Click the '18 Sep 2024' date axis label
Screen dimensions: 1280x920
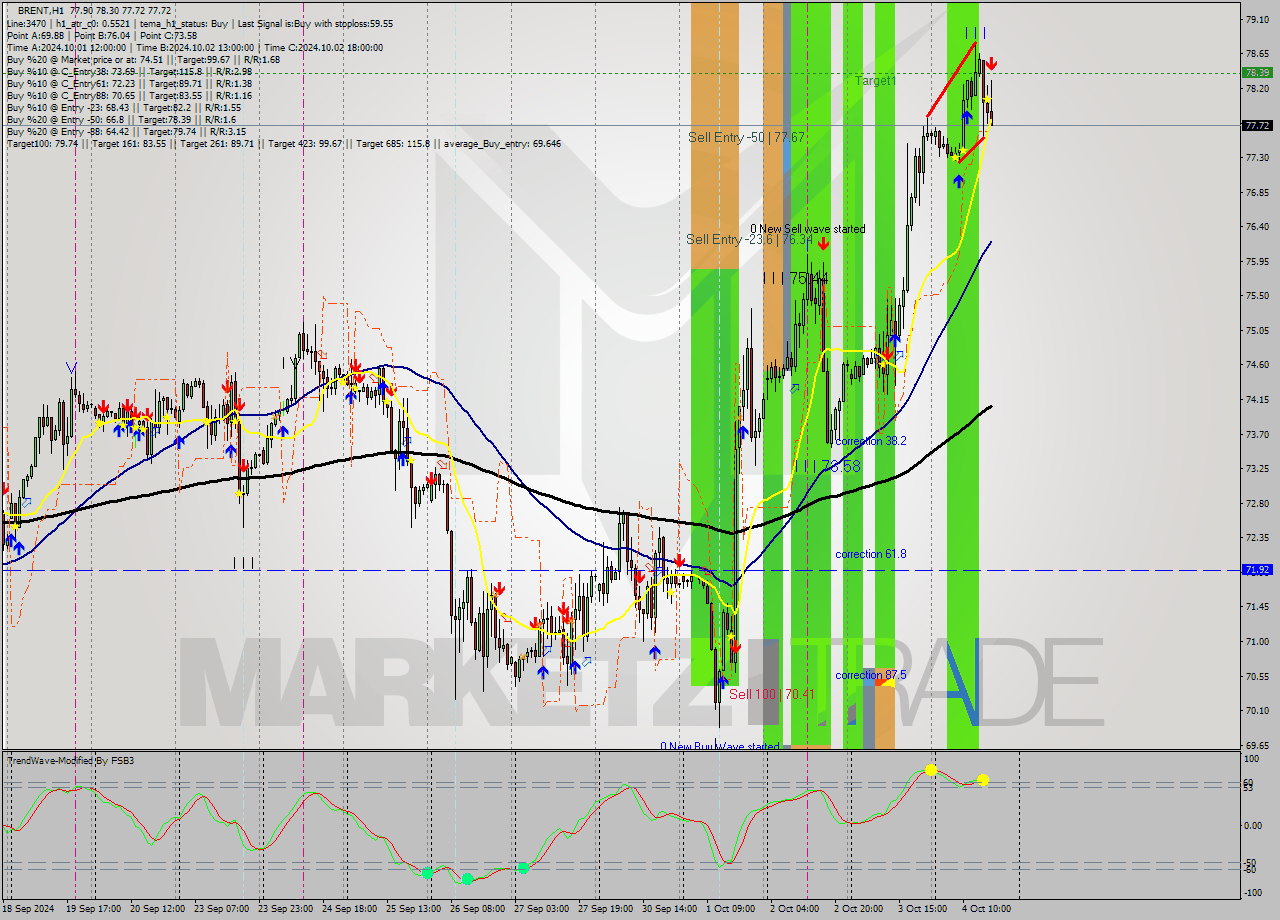29,908
